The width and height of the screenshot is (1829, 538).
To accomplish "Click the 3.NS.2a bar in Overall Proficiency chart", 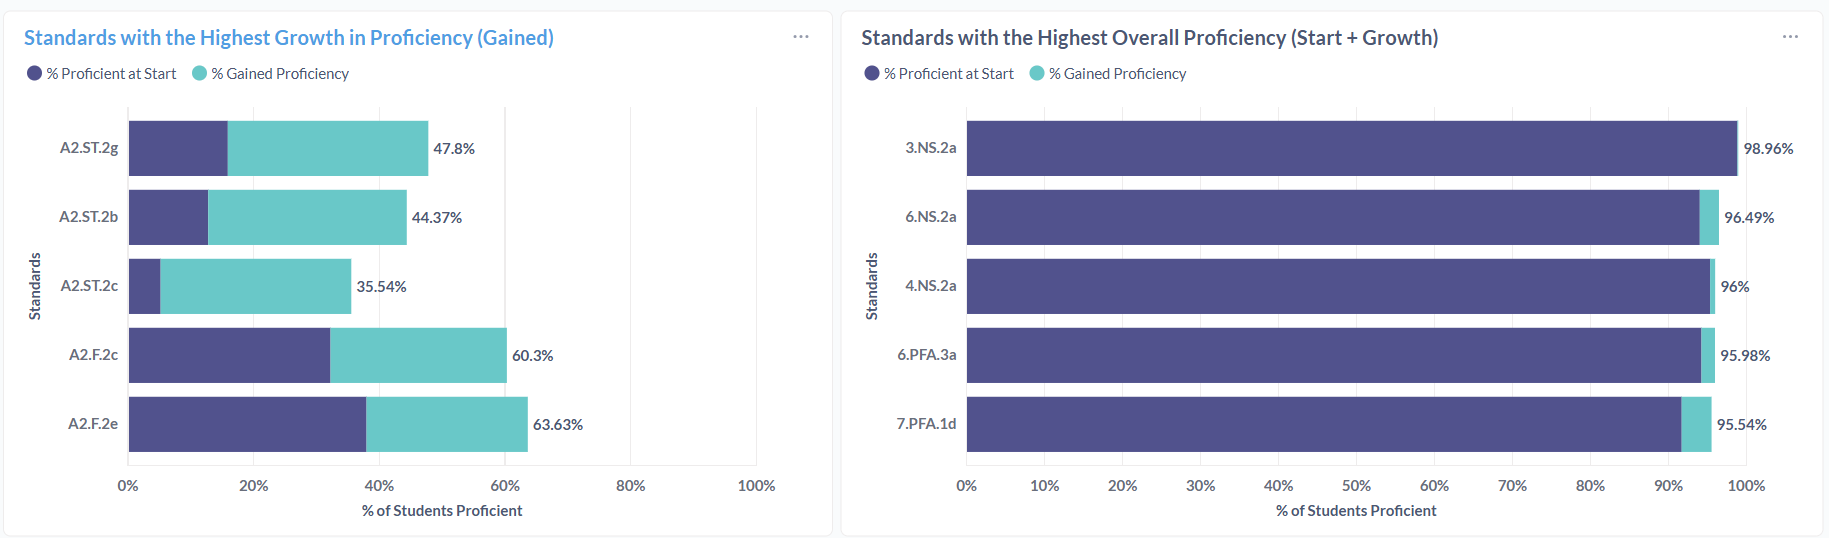I will tap(1350, 148).
